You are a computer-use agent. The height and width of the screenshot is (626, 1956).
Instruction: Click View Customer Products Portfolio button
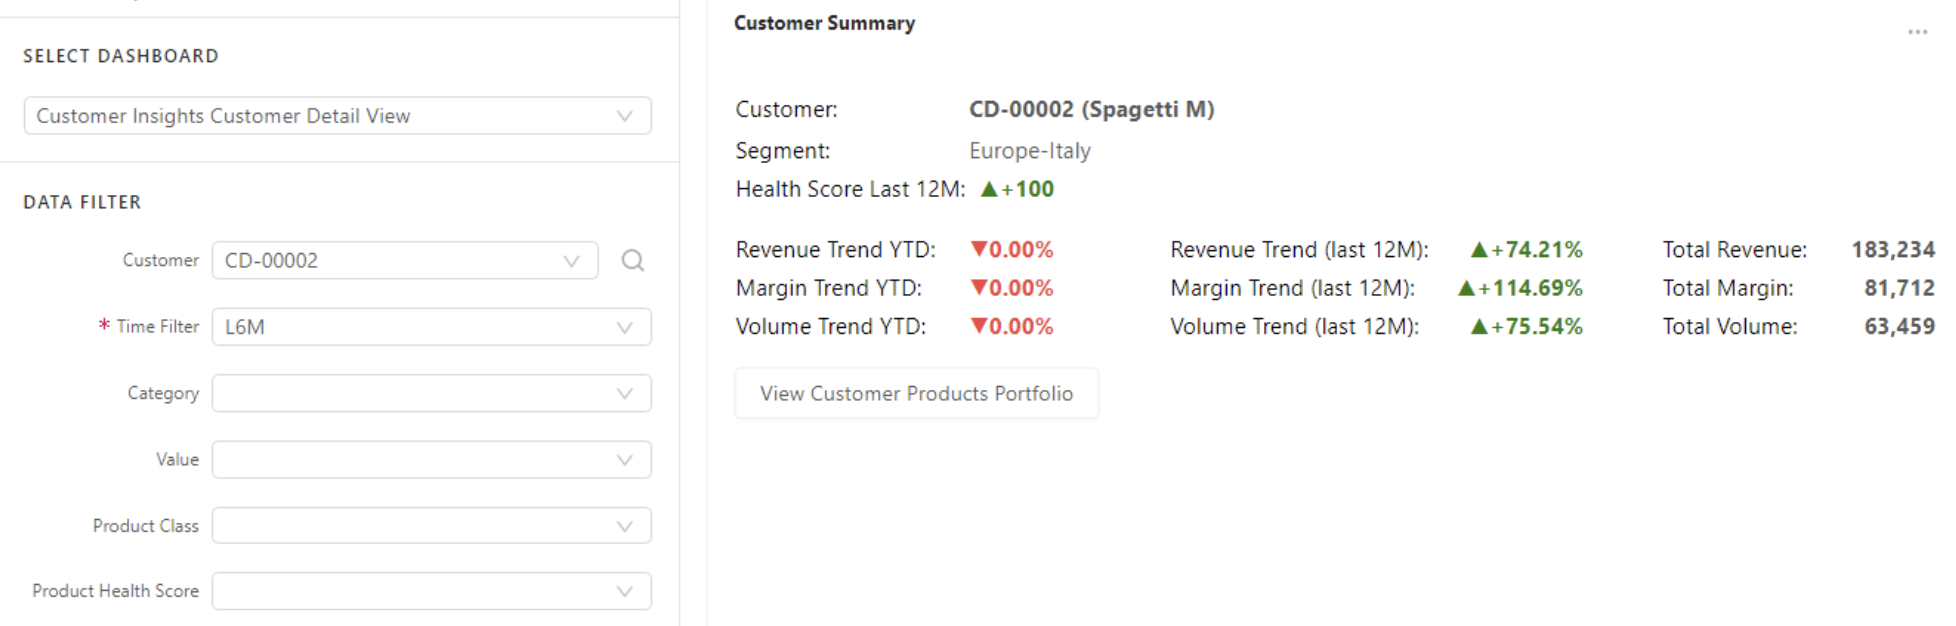(x=916, y=394)
